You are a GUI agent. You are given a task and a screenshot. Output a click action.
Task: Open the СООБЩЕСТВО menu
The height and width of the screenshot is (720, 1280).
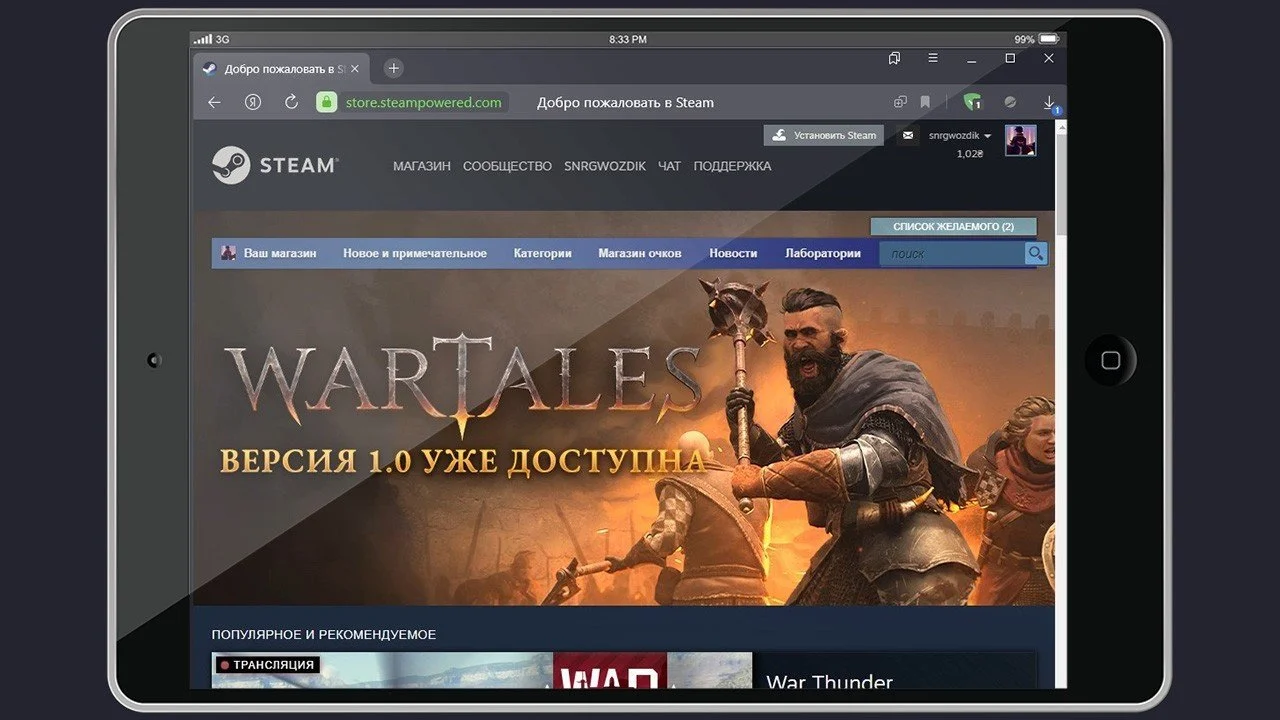(507, 166)
